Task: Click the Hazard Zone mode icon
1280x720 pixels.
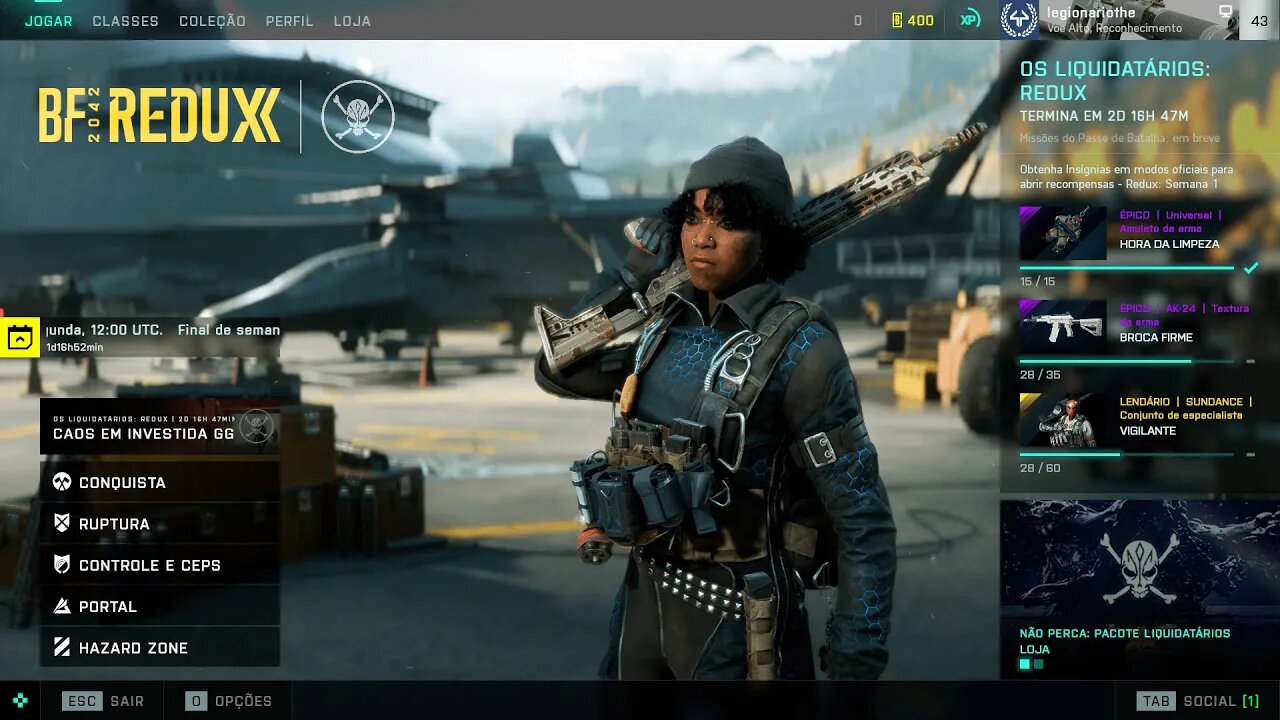Action: pos(62,648)
